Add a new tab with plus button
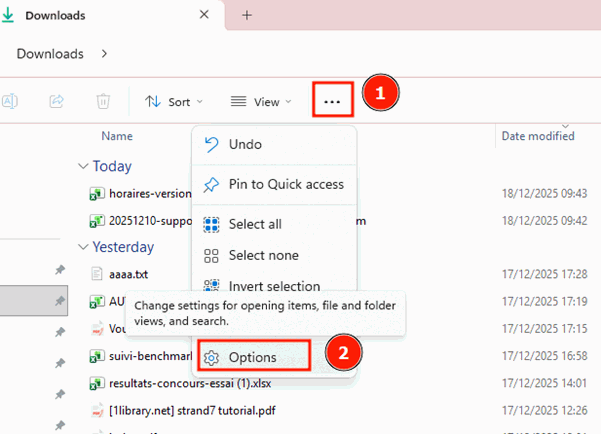 click(x=247, y=15)
